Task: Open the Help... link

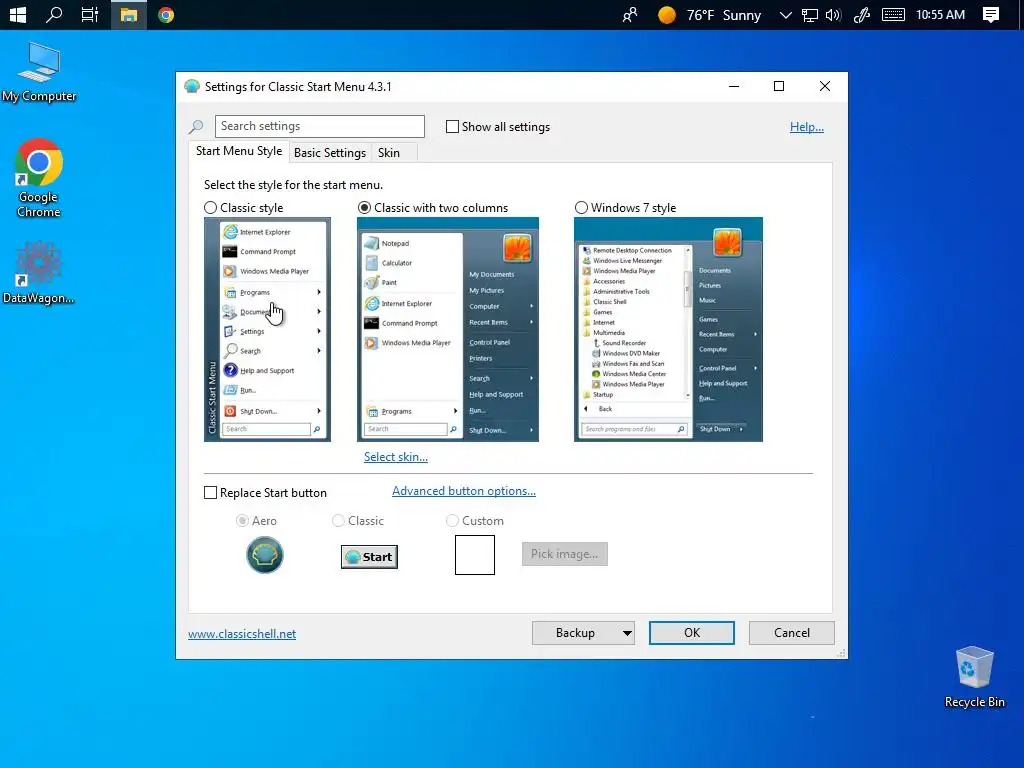Action: (x=807, y=127)
